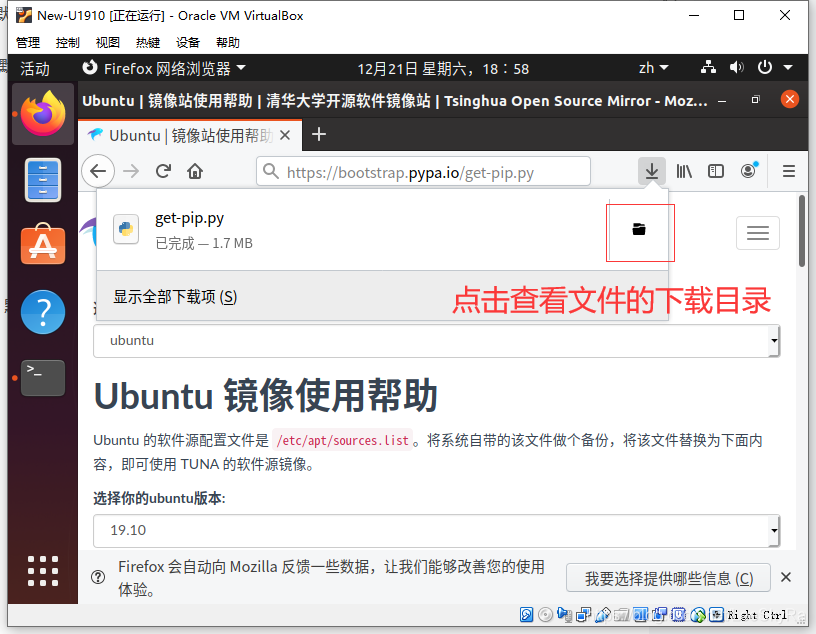Open the network status indicator
The width and height of the screenshot is (816, 634).
click(x=708, y=68)
